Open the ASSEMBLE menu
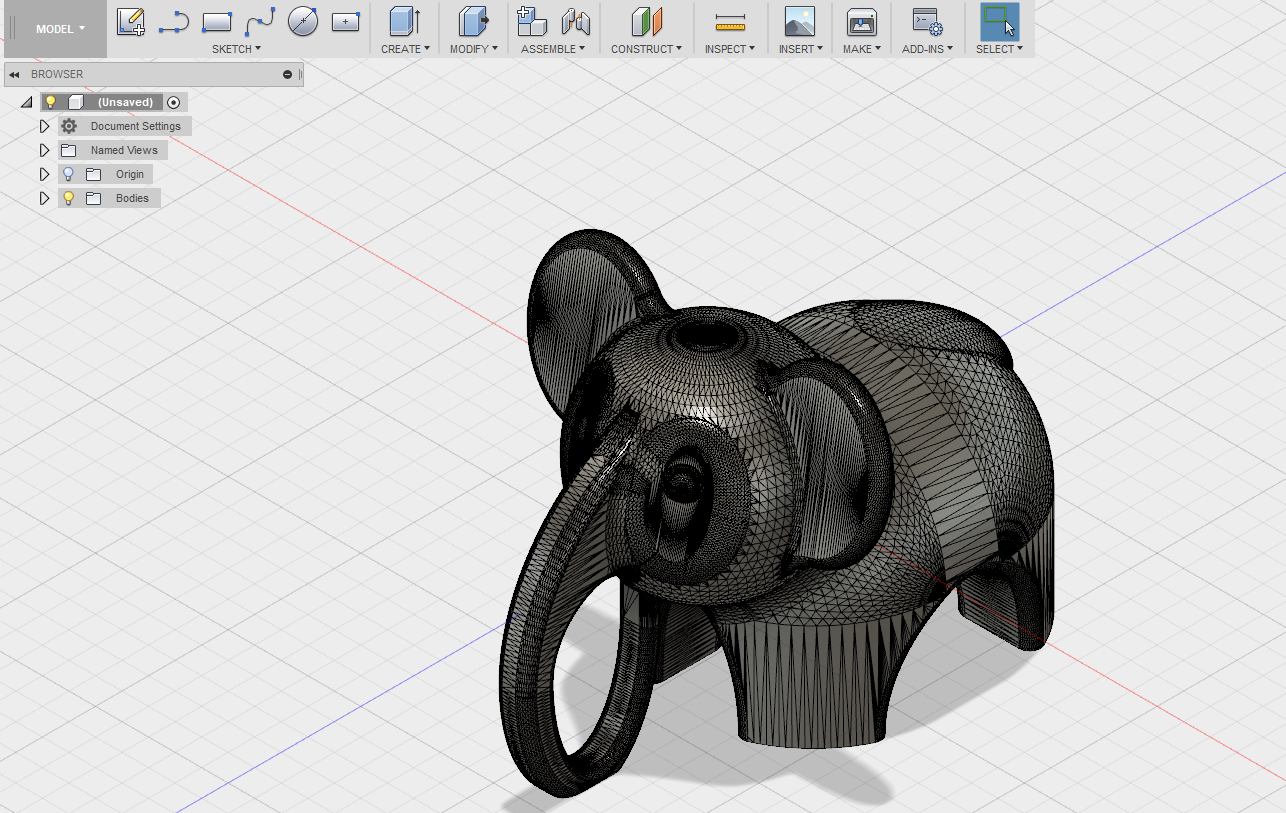 tap(553, 49)
